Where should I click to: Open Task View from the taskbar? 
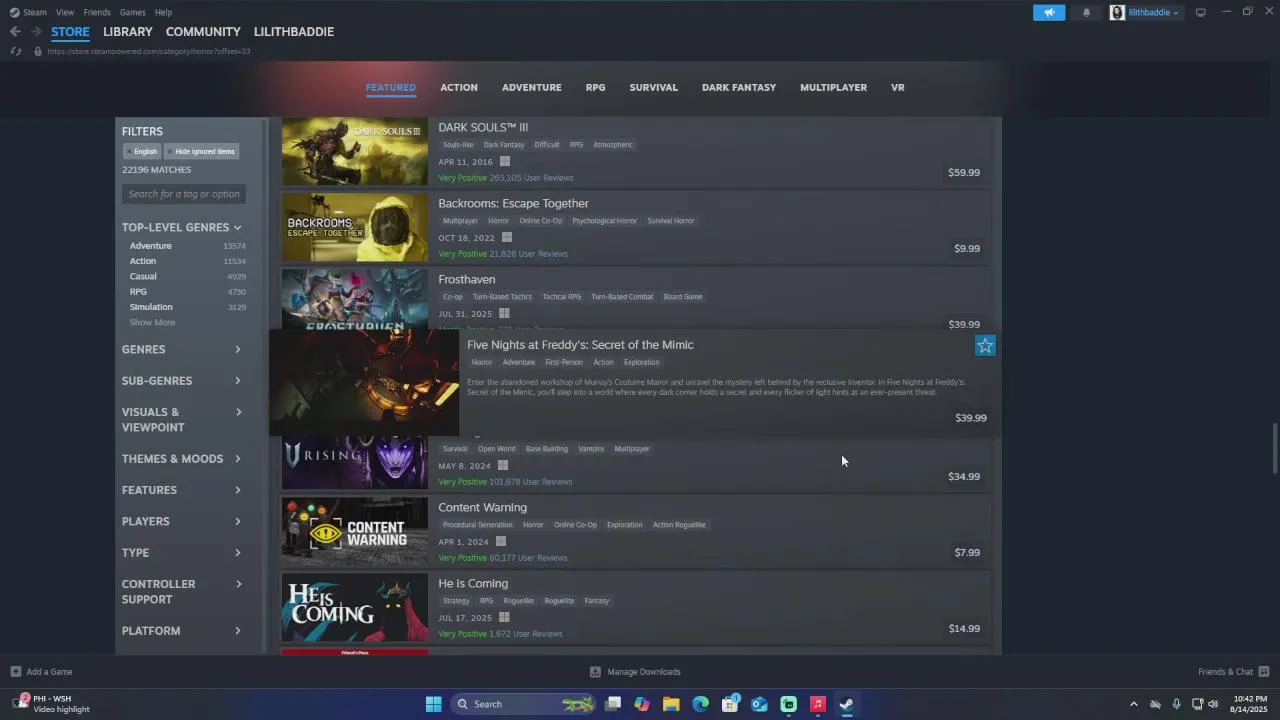[613, 704]
